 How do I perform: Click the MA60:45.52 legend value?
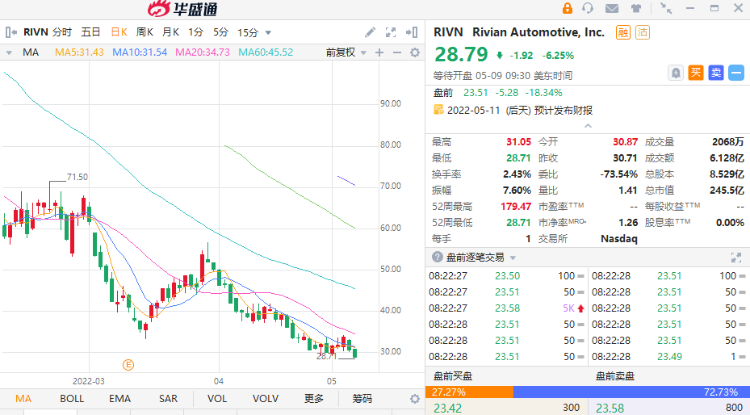265,53
